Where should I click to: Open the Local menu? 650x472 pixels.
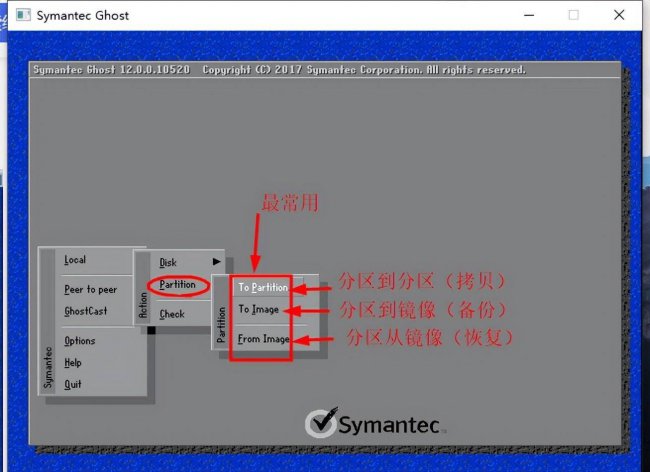pos(75,260)
